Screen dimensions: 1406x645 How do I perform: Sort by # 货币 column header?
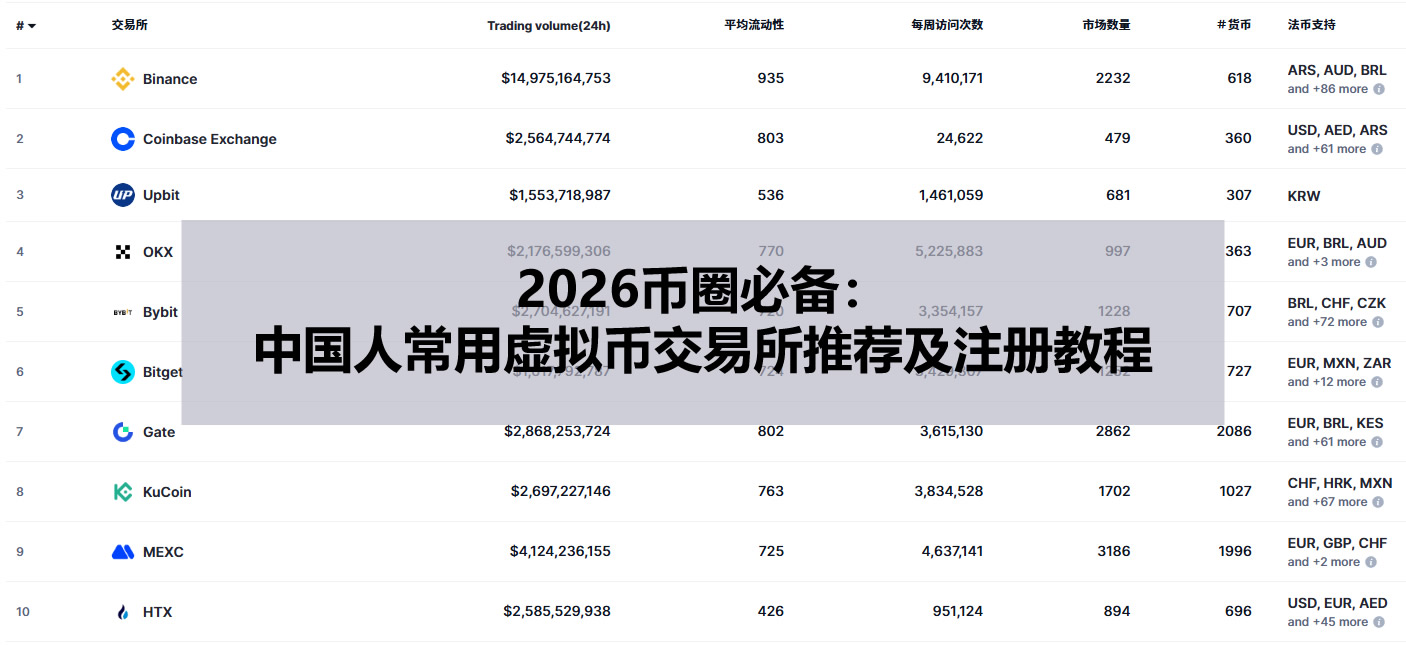pos(1234,25)
